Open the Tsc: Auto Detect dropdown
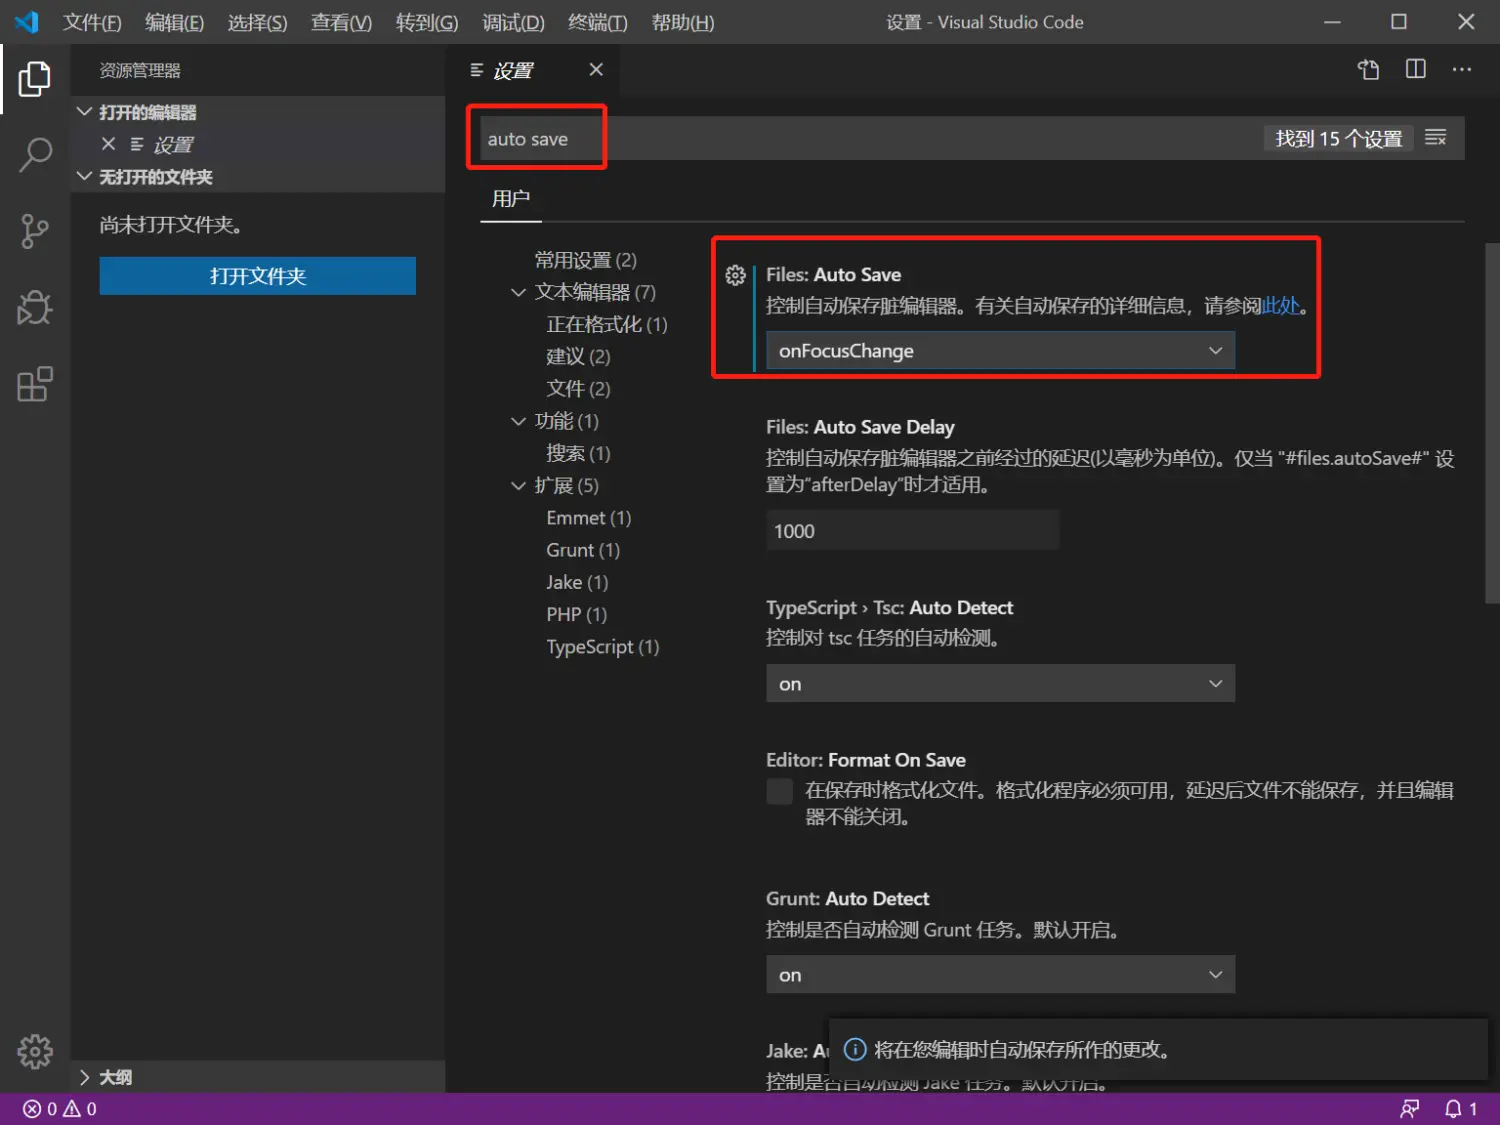The height and width of the screenshot is (1125, 1500). pyautogui.click(x=1000, y=684)
